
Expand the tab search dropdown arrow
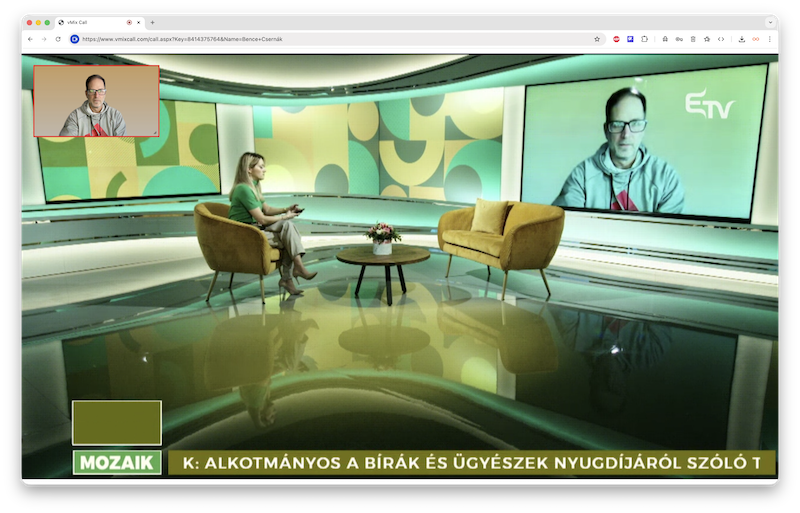coord(770,22)
